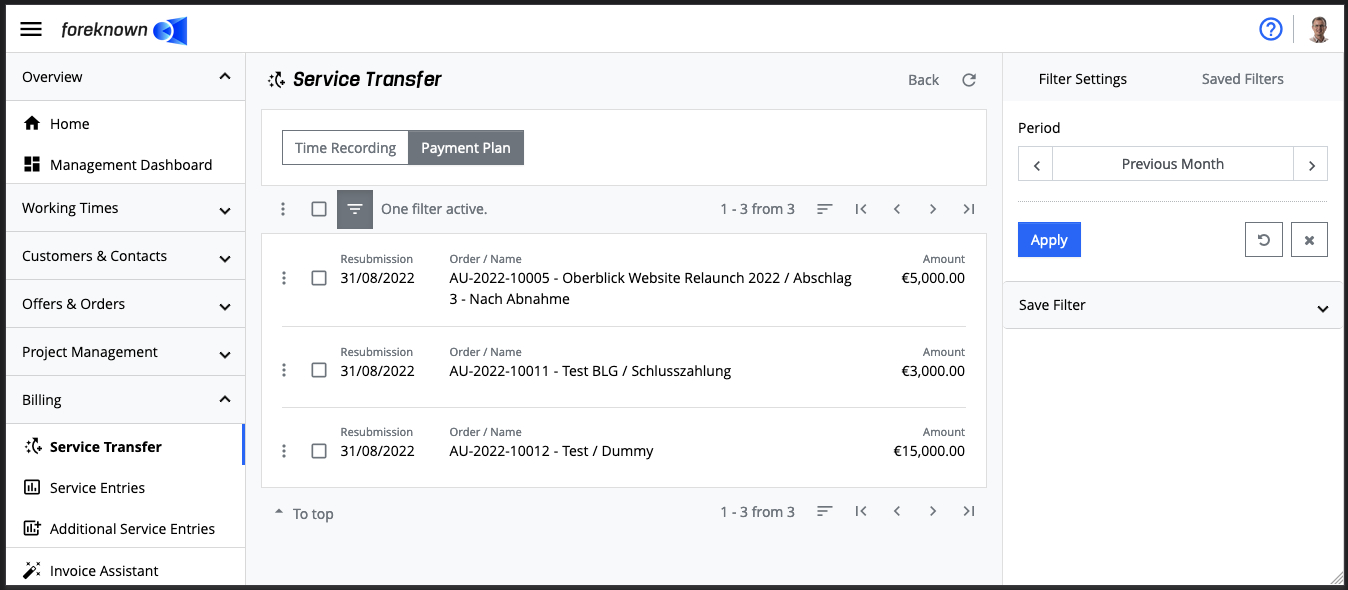
Task: Click the One filter active text
Action: click(x=434, y=209)
